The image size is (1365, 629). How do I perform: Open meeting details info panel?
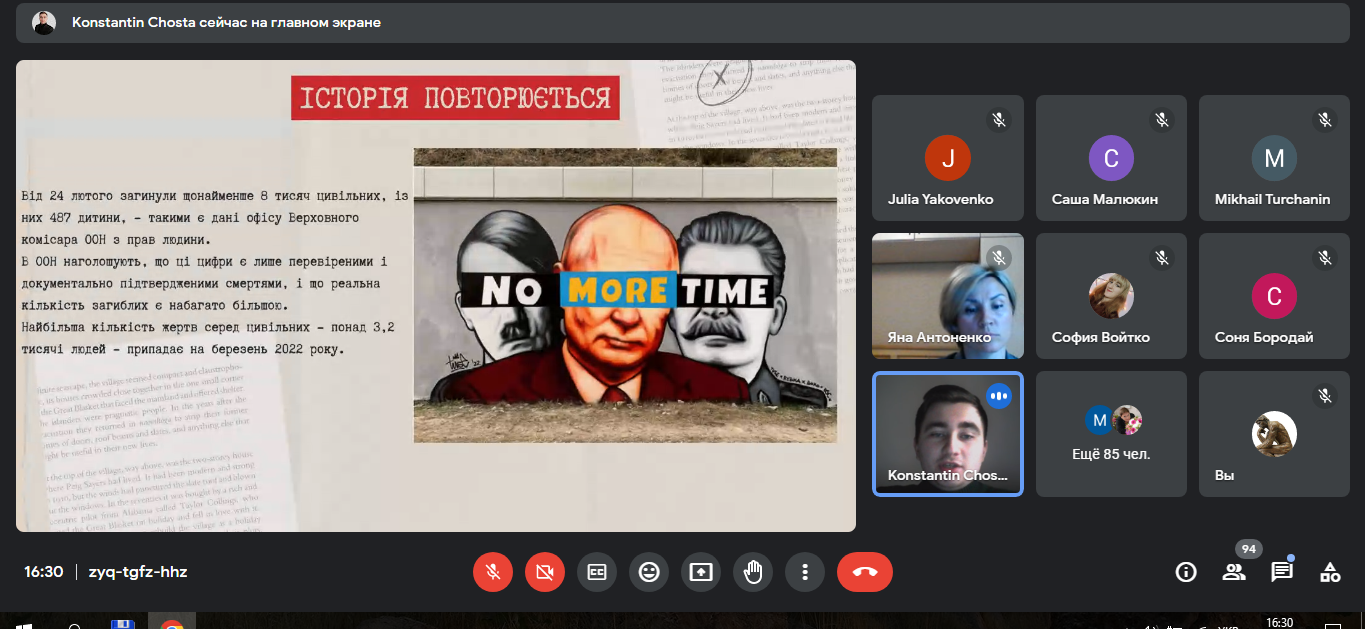click(1186, 572)
